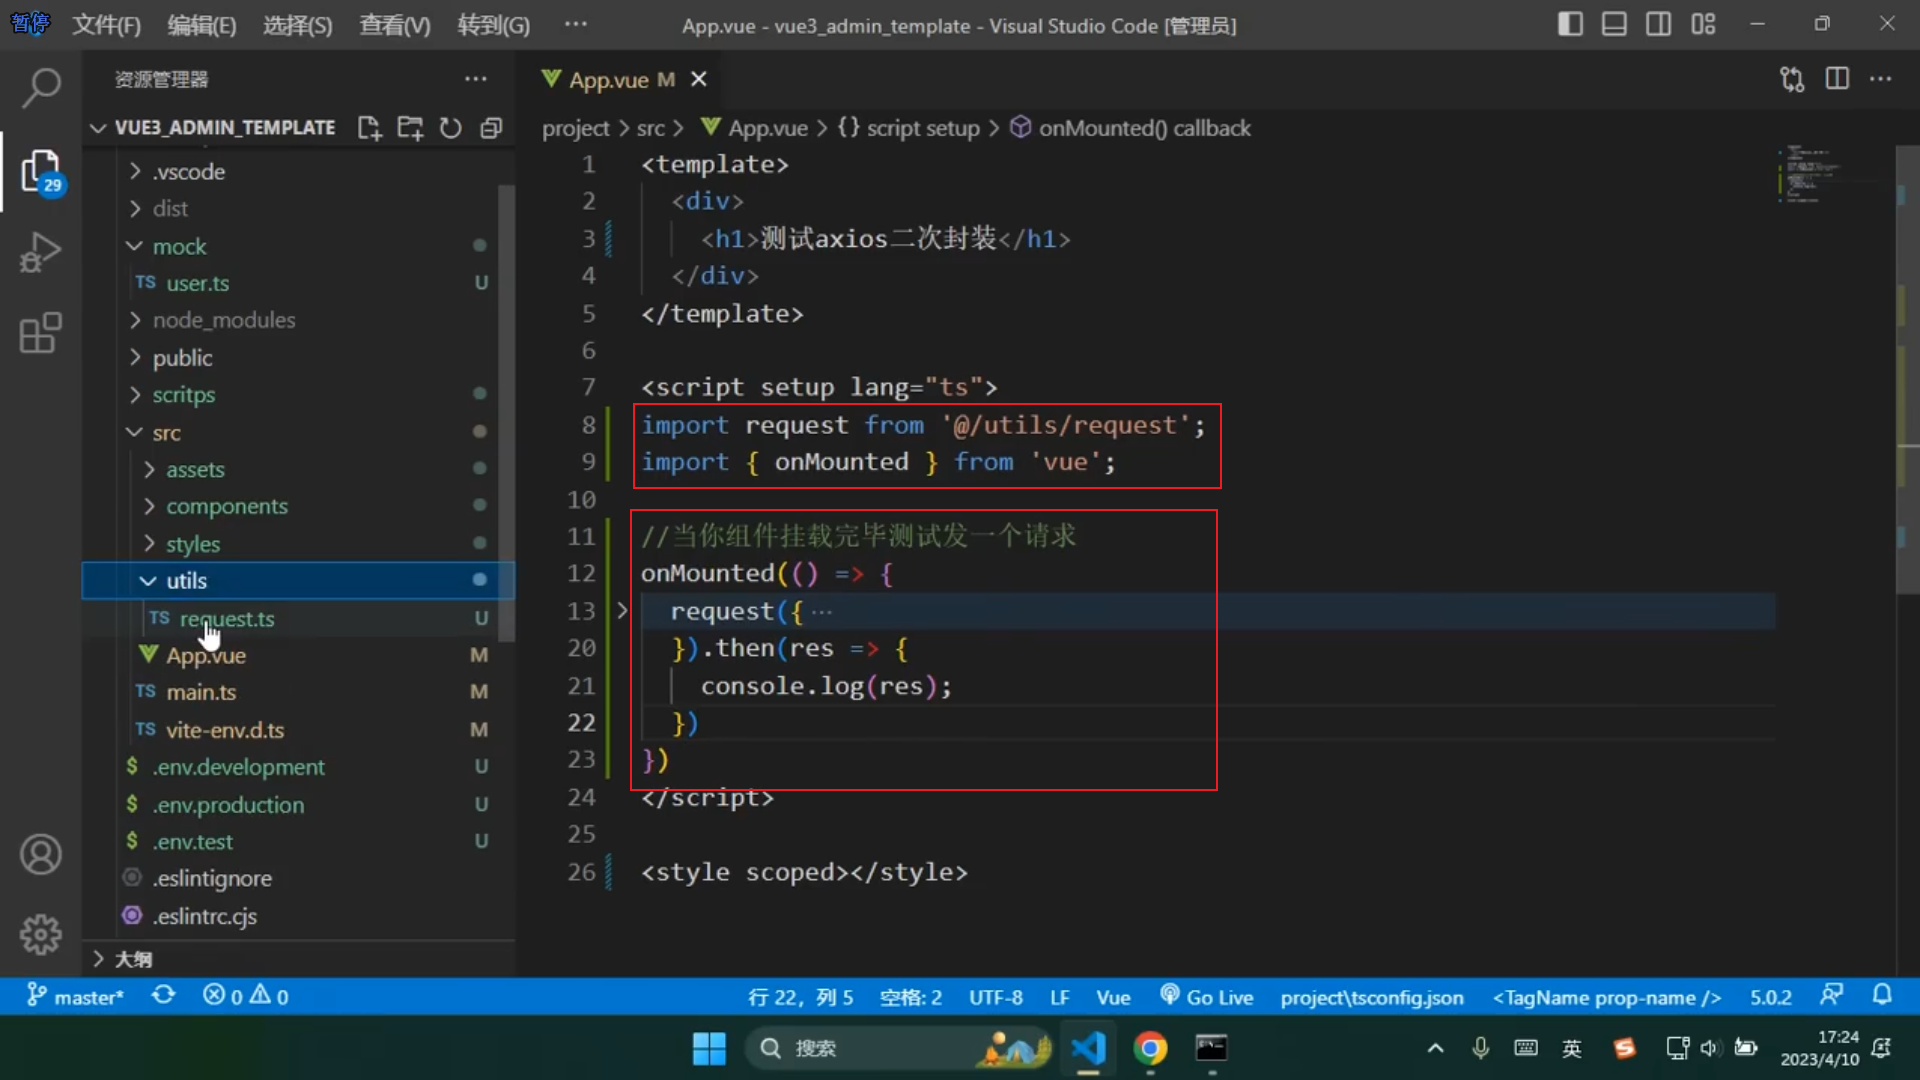Viewport: 1920px width, 1080px height.
Task: Click the master branch indicator
Action: click(75, 997)
